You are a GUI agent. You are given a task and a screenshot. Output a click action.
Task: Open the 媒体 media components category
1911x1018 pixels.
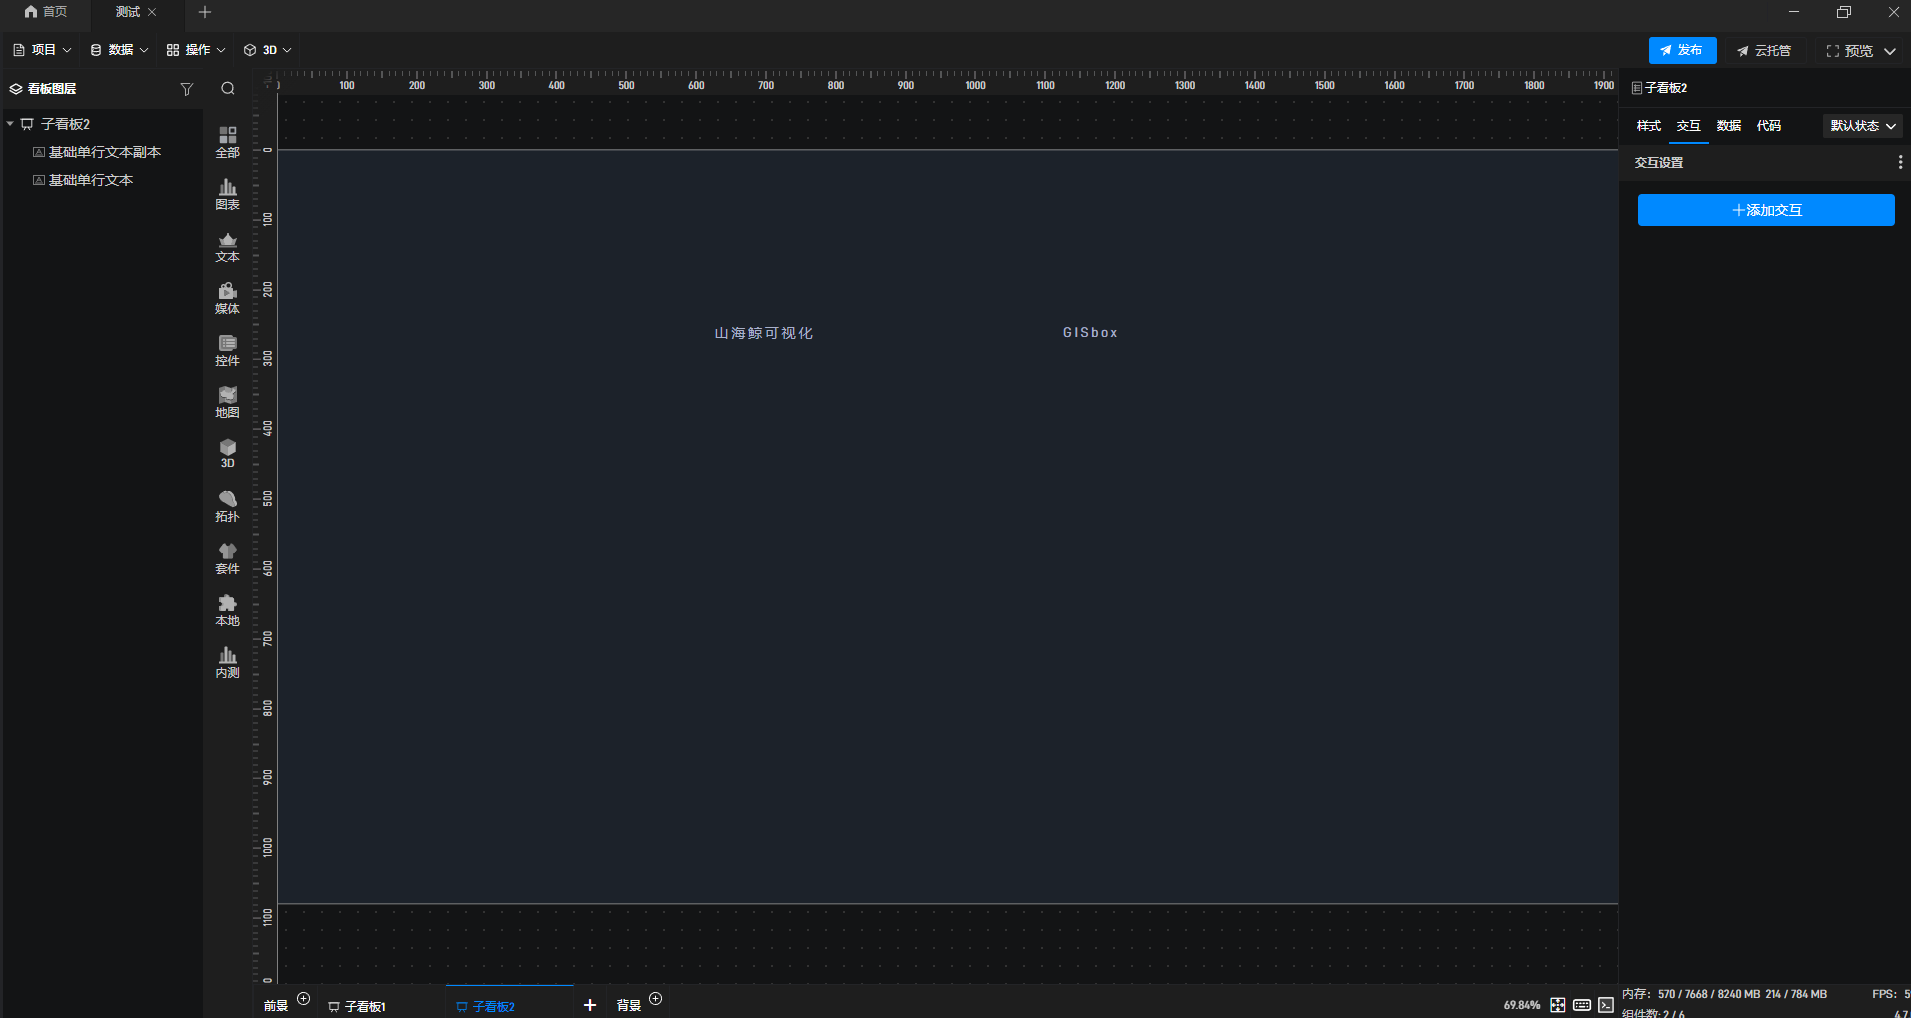tap(227, 298)
